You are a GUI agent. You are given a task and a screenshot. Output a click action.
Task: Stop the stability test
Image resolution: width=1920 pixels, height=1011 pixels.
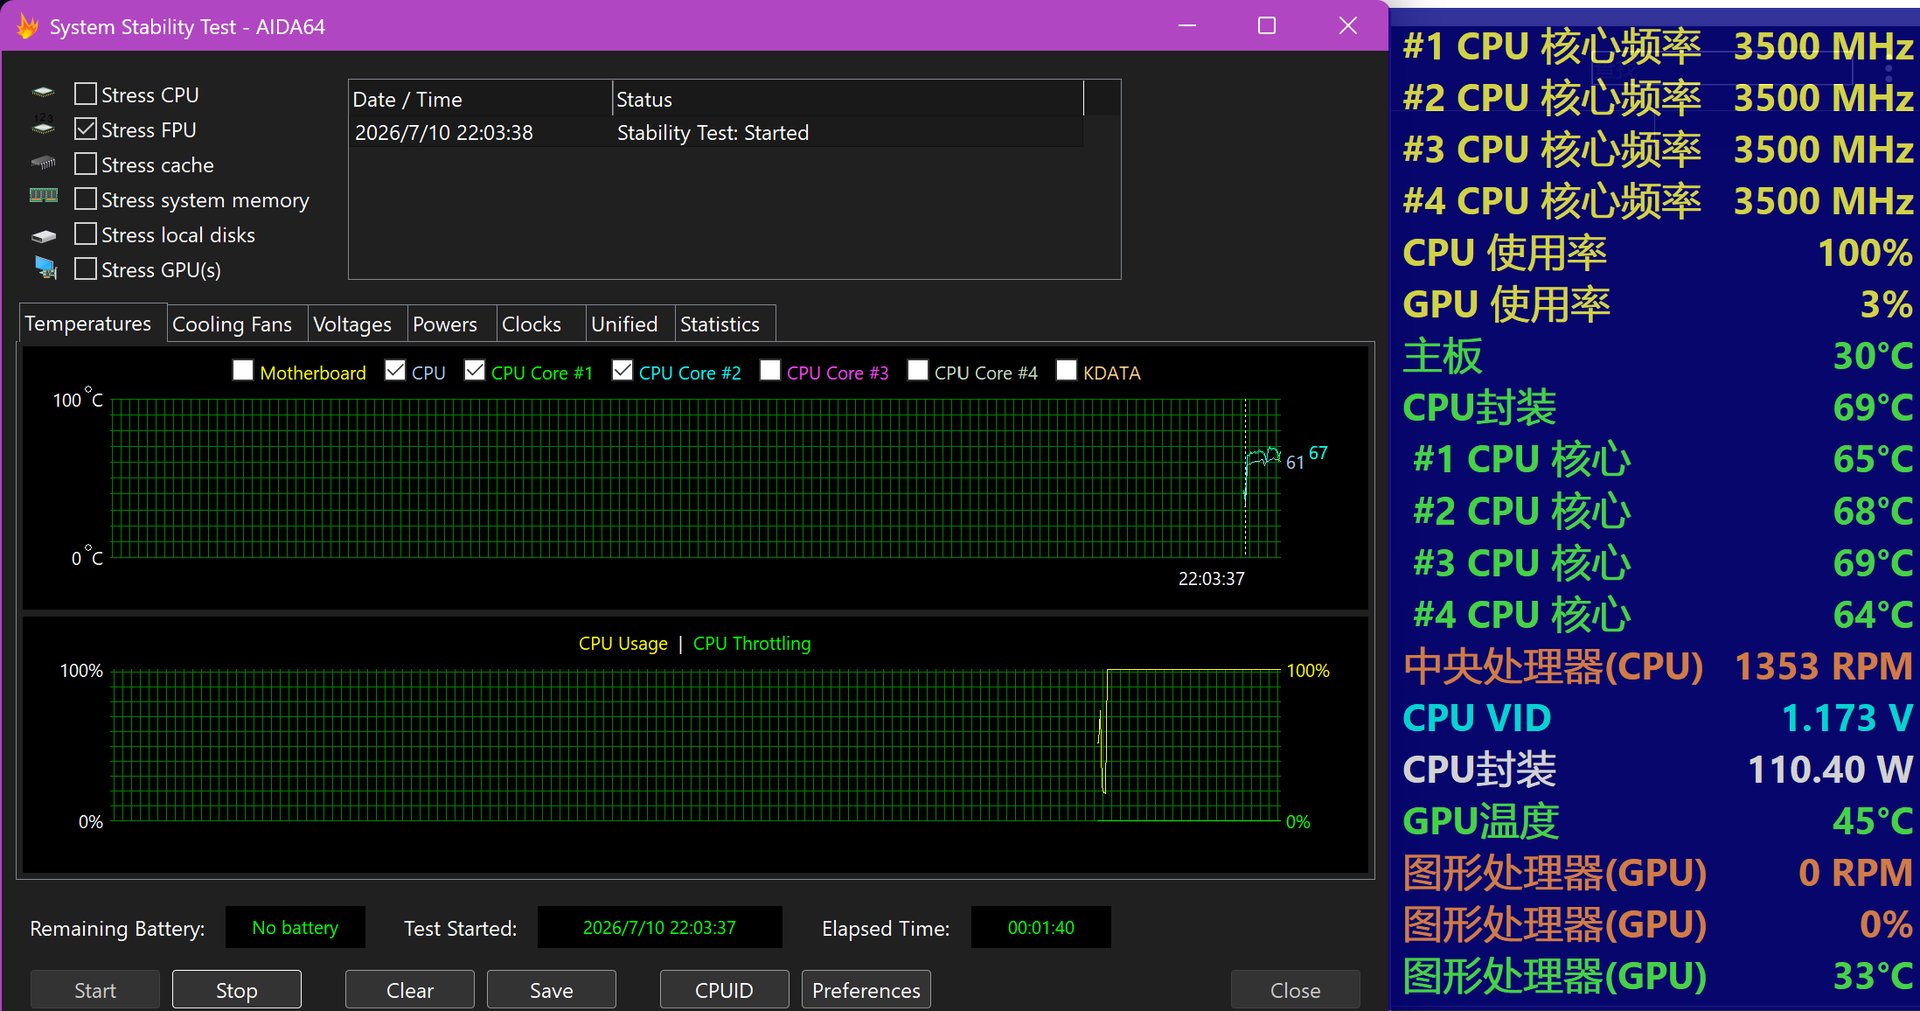[x=237, y=990]
